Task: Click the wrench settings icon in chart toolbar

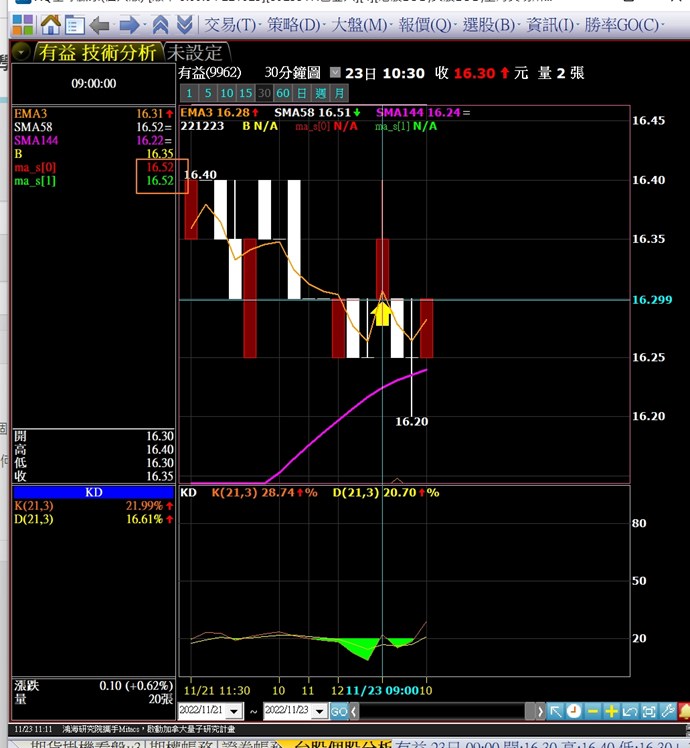Action: (x=668, y=711)
